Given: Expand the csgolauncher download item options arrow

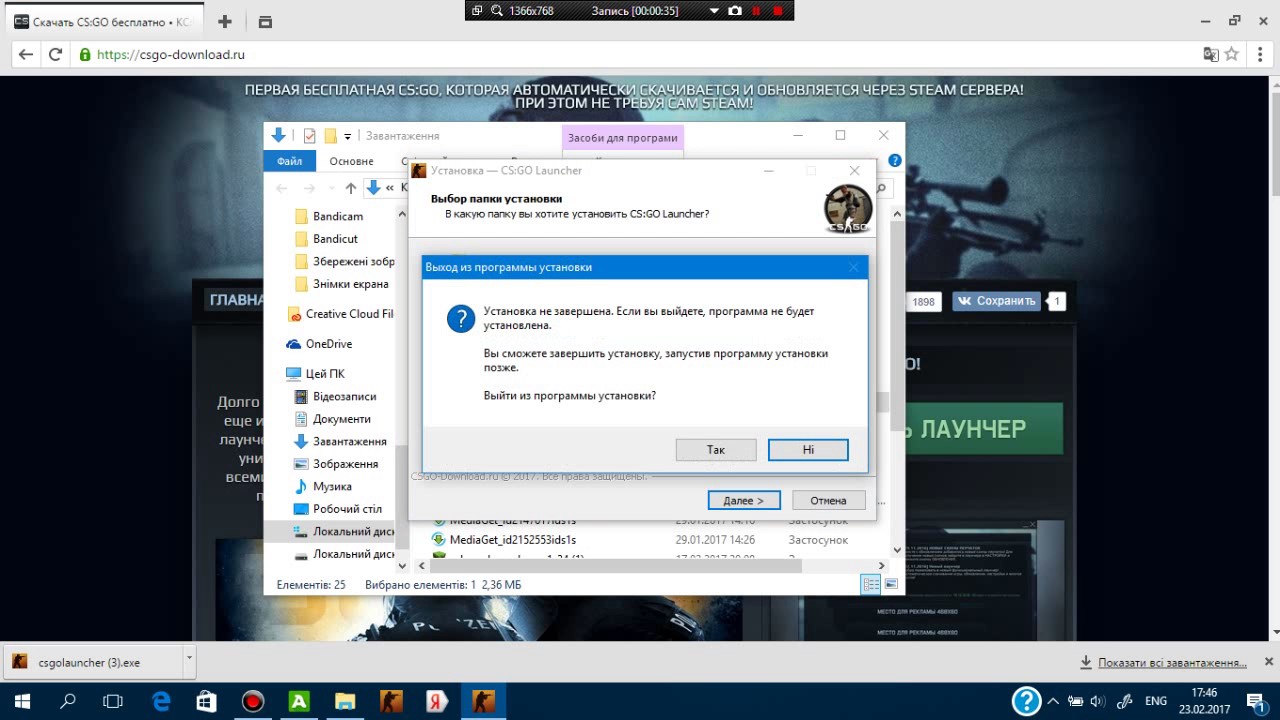Looking at the screenshot, I should 188,661.
